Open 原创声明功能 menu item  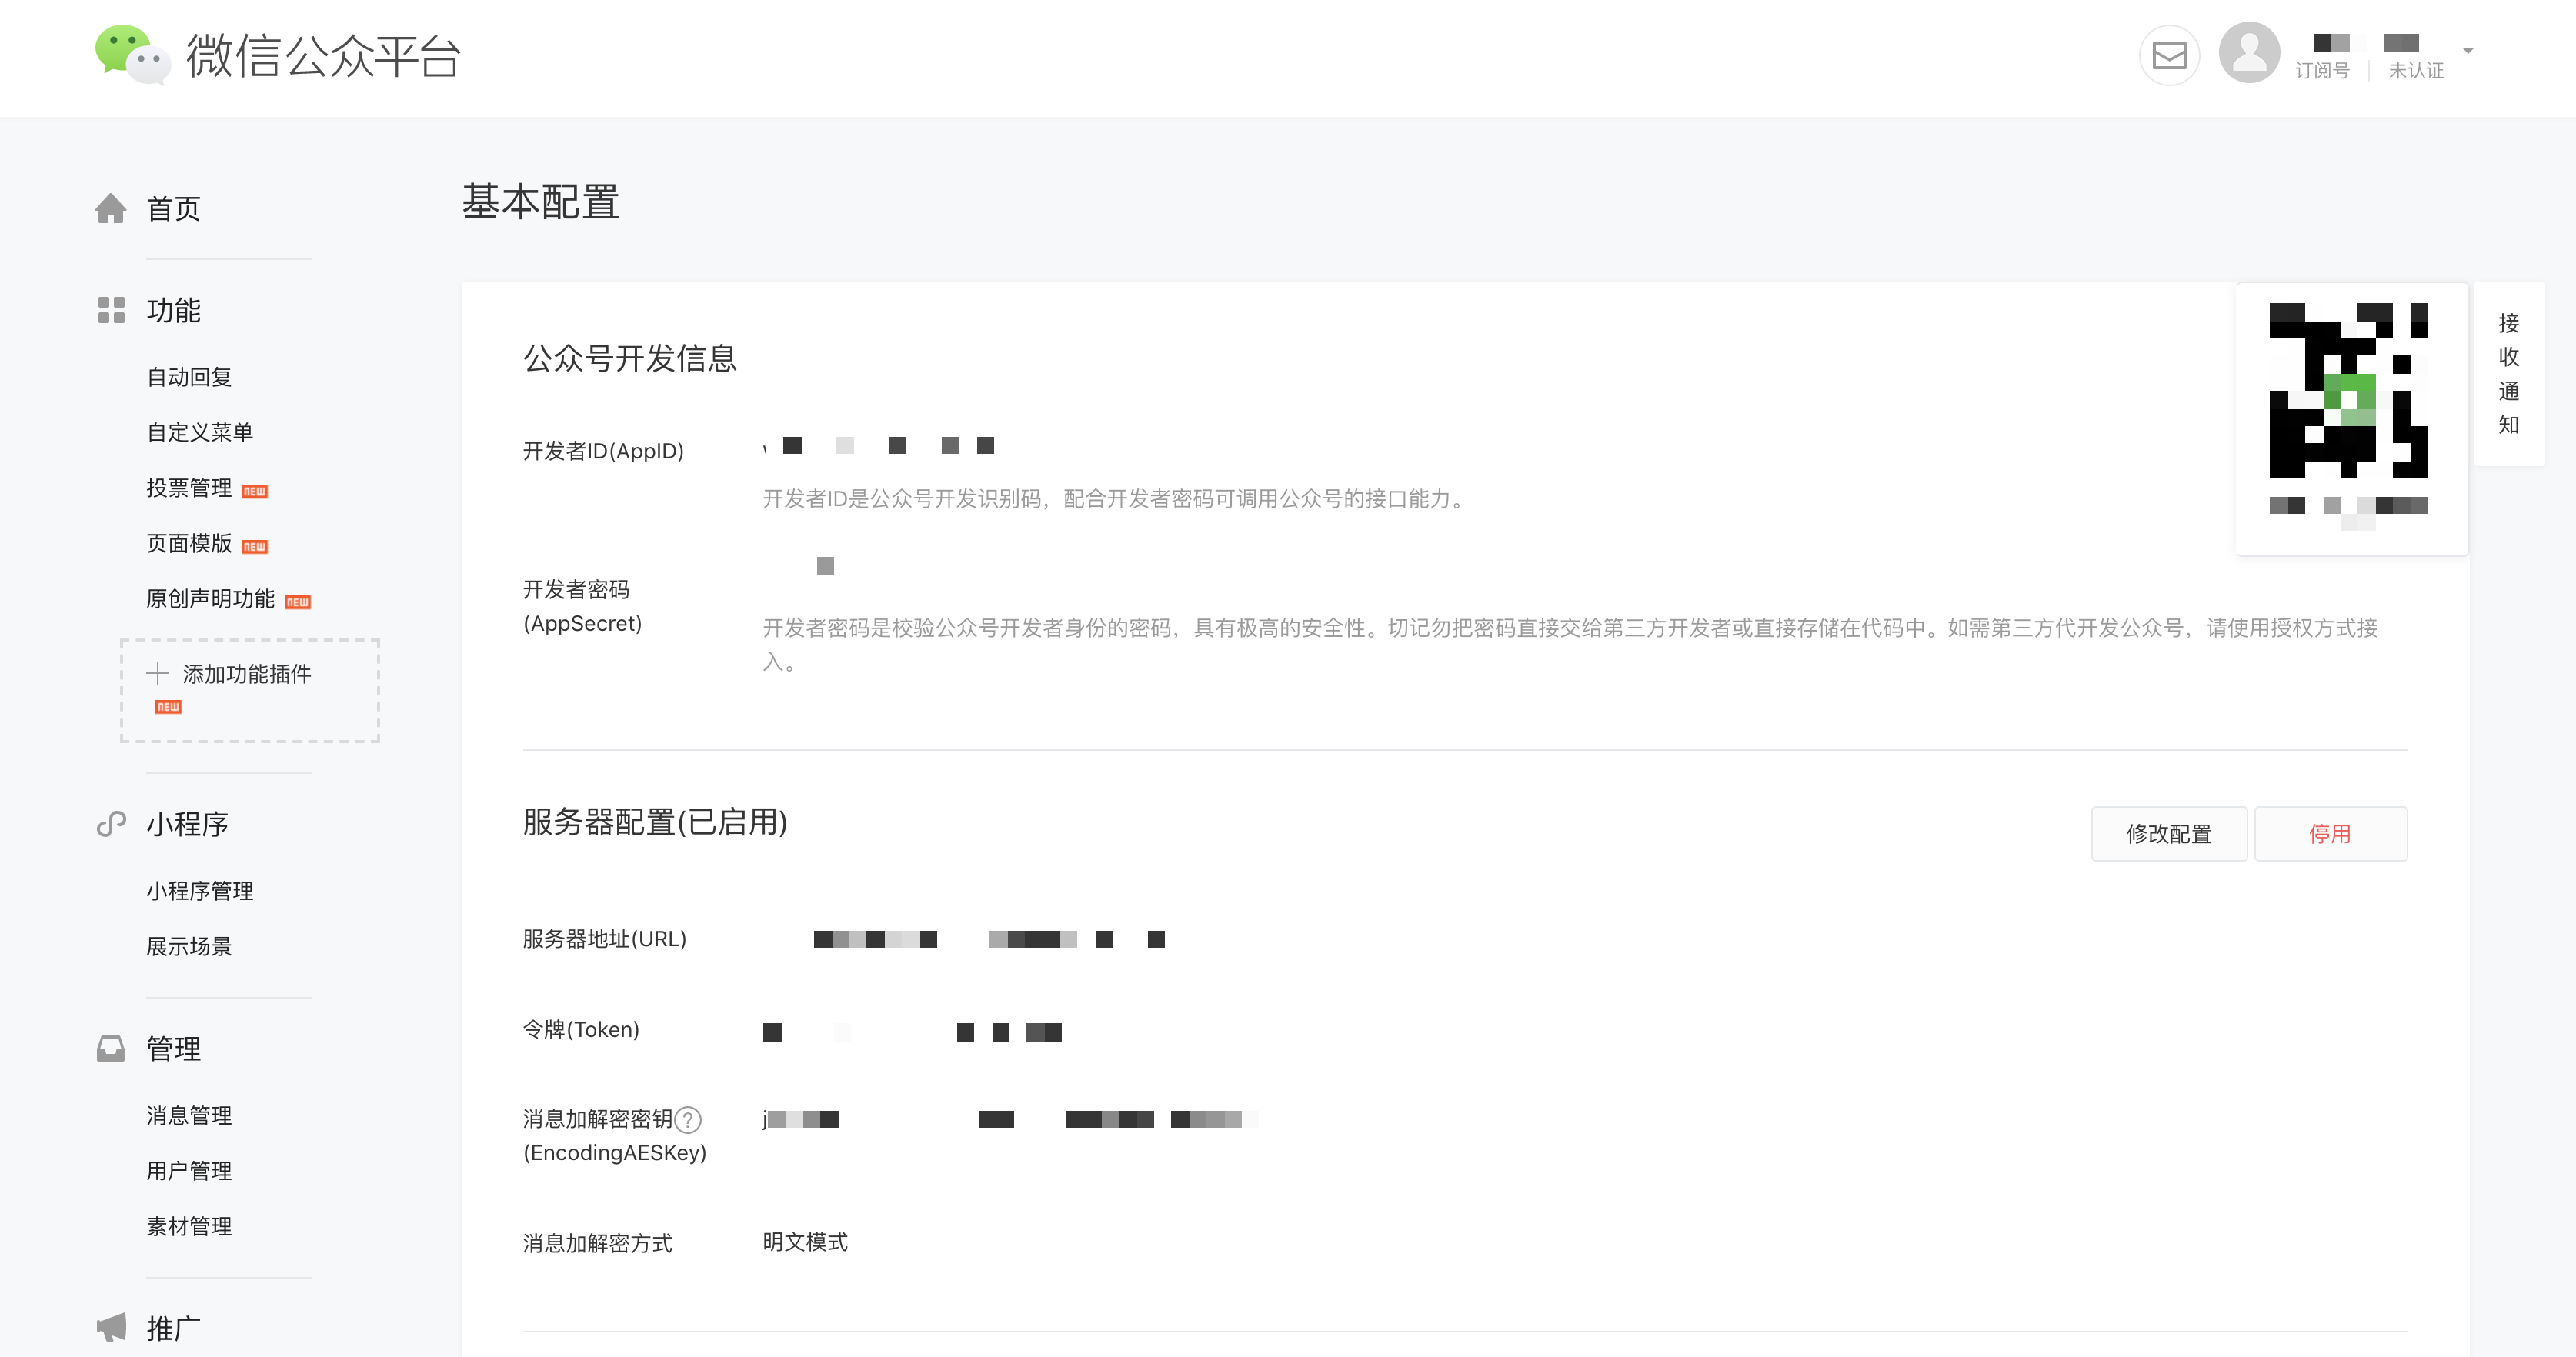pos(210,598)
